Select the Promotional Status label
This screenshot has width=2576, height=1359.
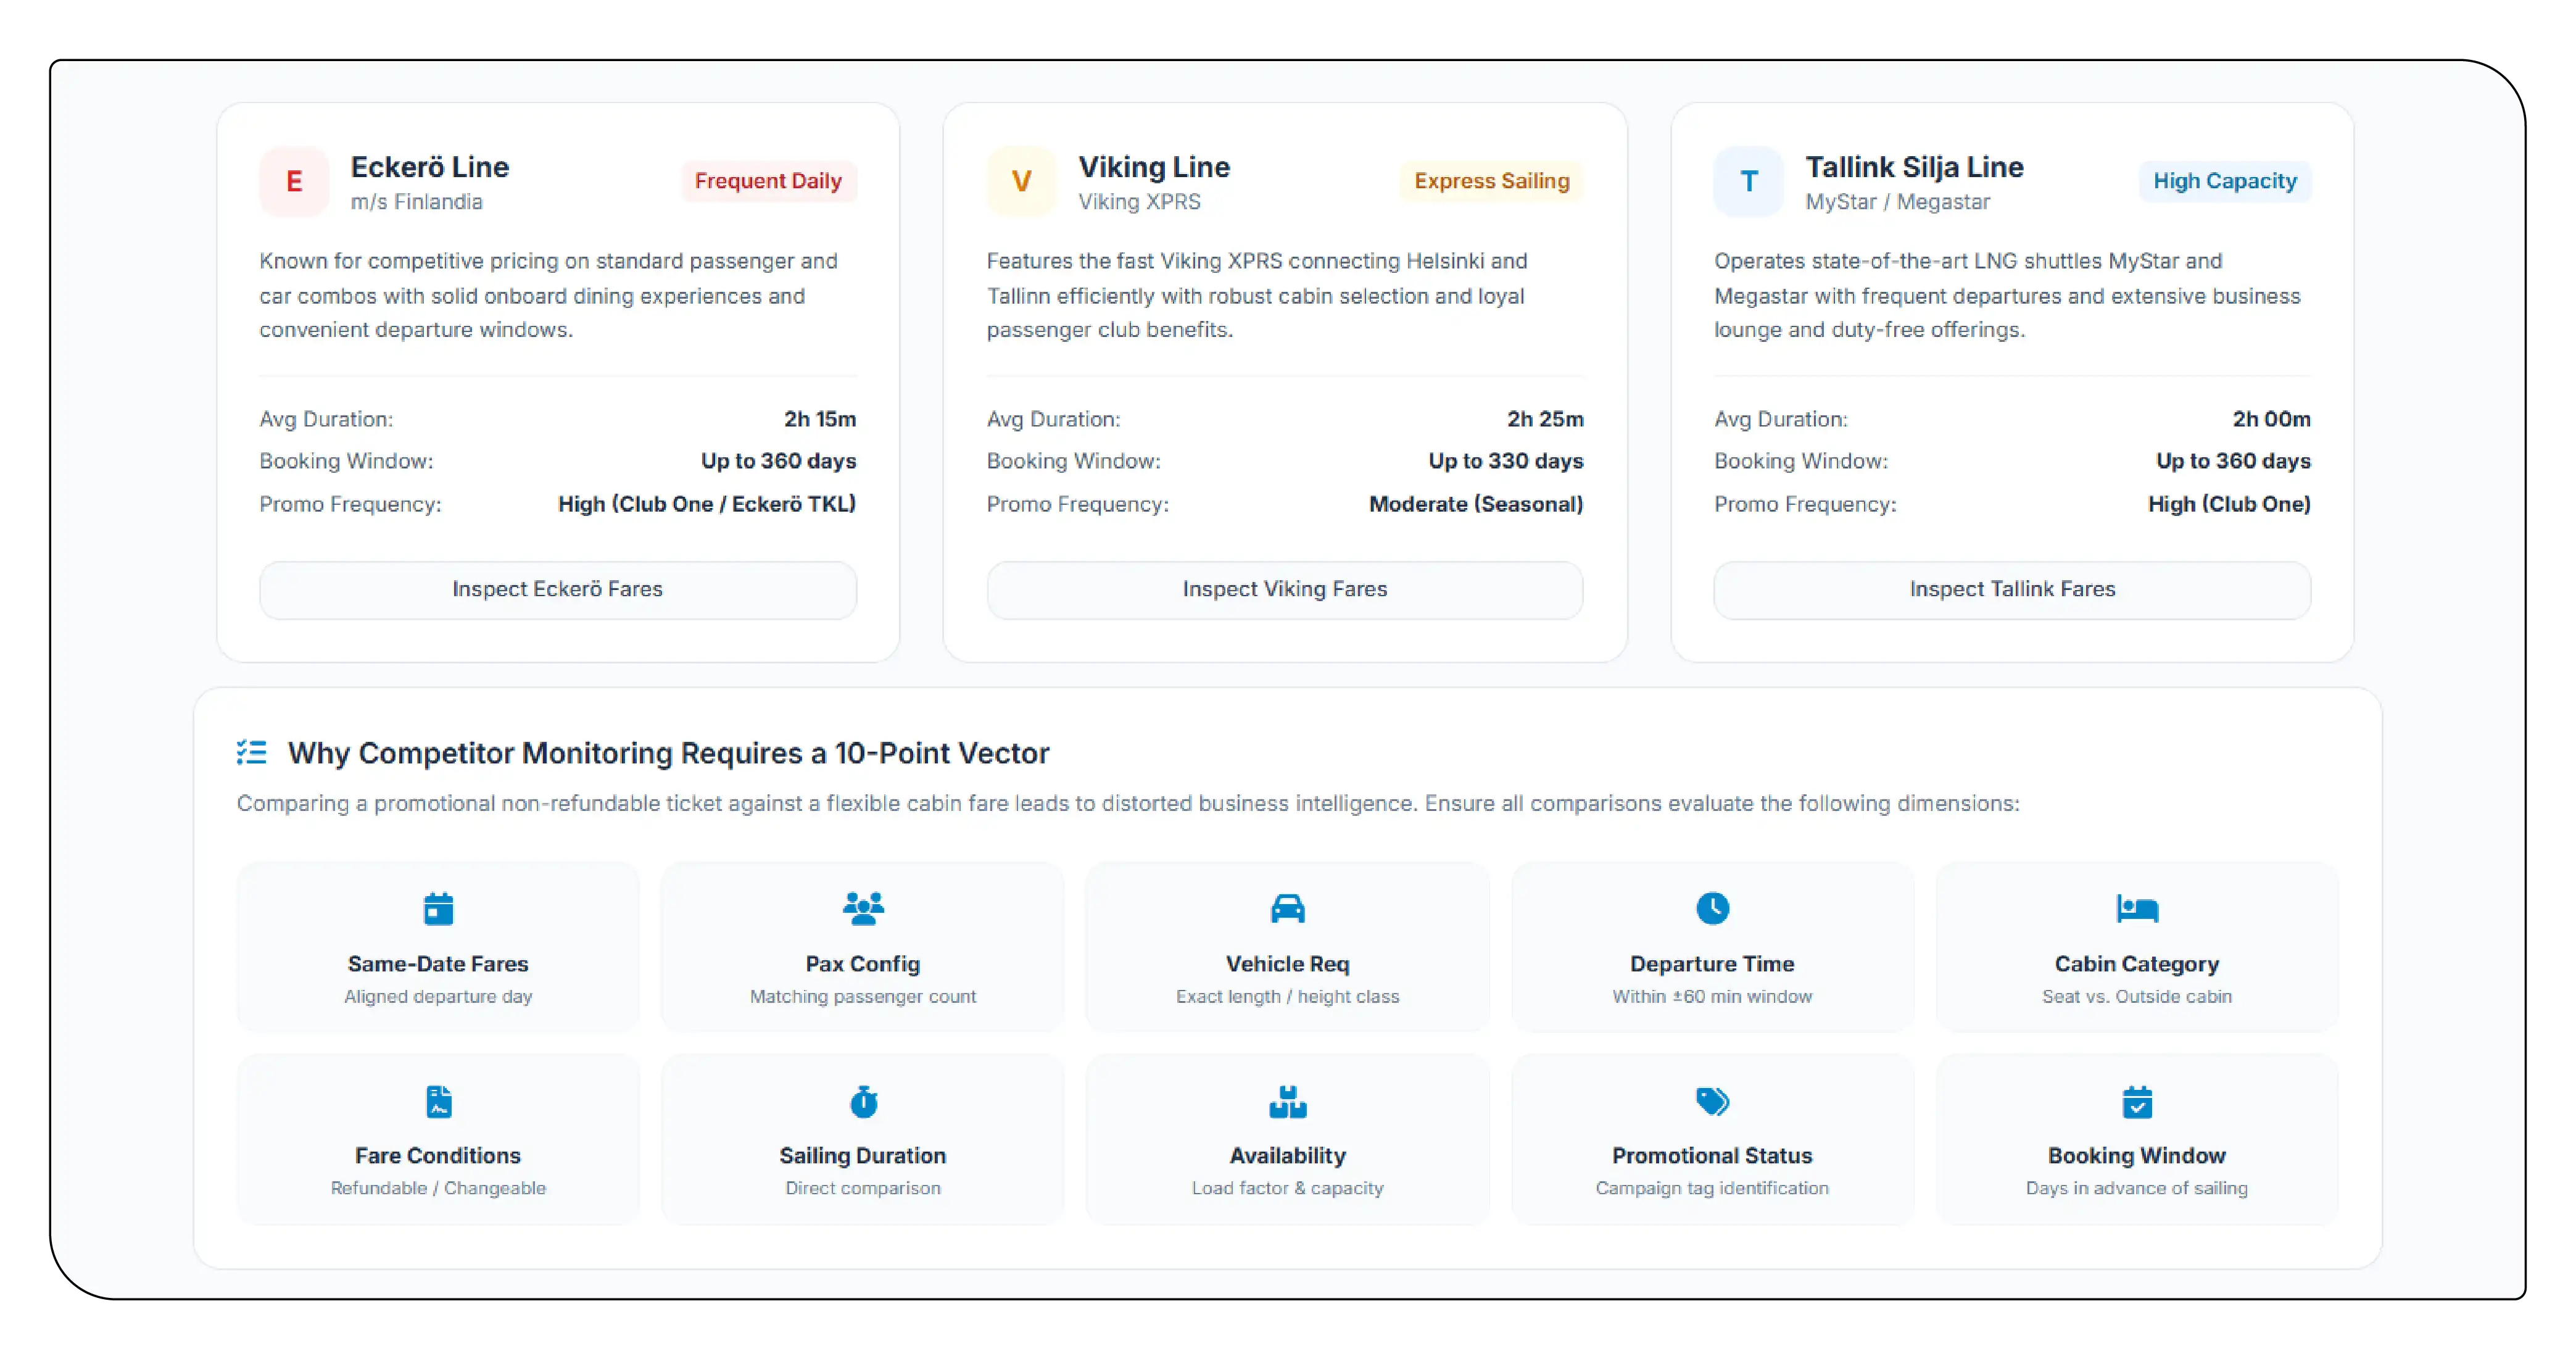[x=1712, y=1156]
